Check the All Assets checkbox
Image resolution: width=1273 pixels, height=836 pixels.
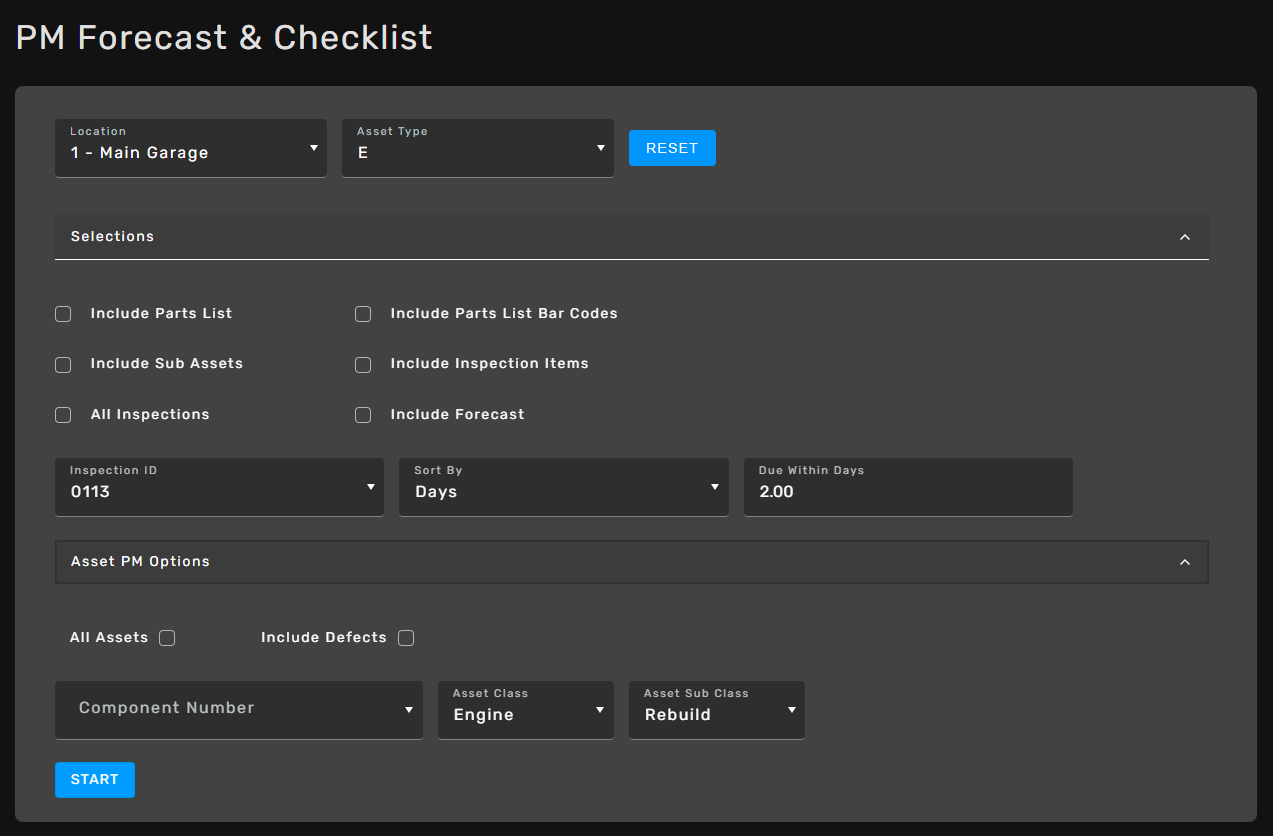coord(167,638)
